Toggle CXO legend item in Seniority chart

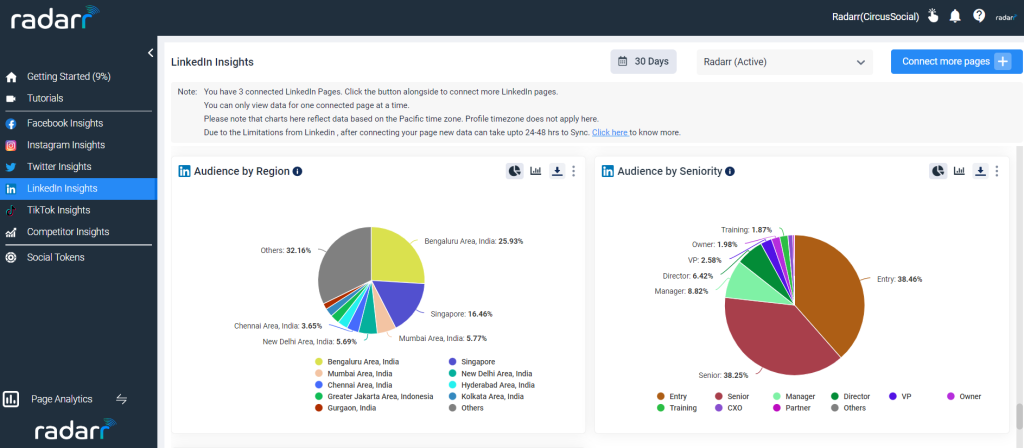729,408
